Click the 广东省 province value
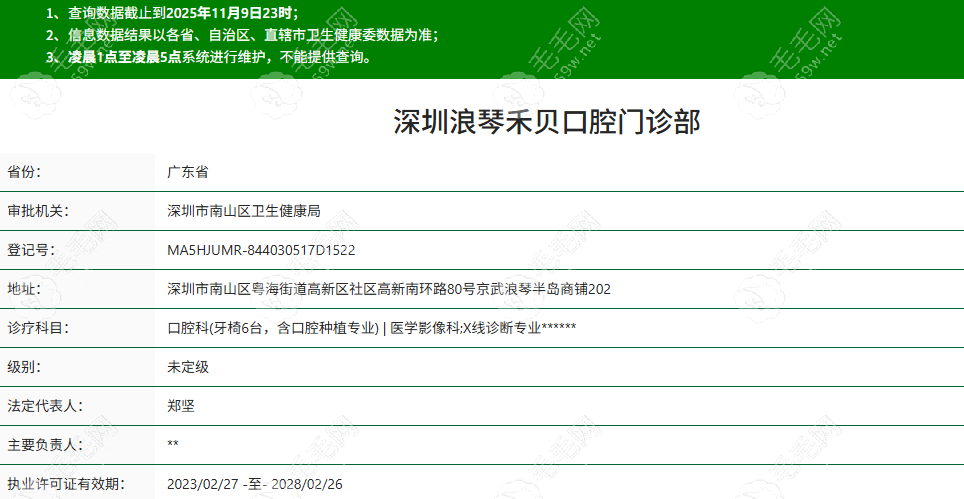The width and height of the screenshot is (964, 499). click(187, 172)
